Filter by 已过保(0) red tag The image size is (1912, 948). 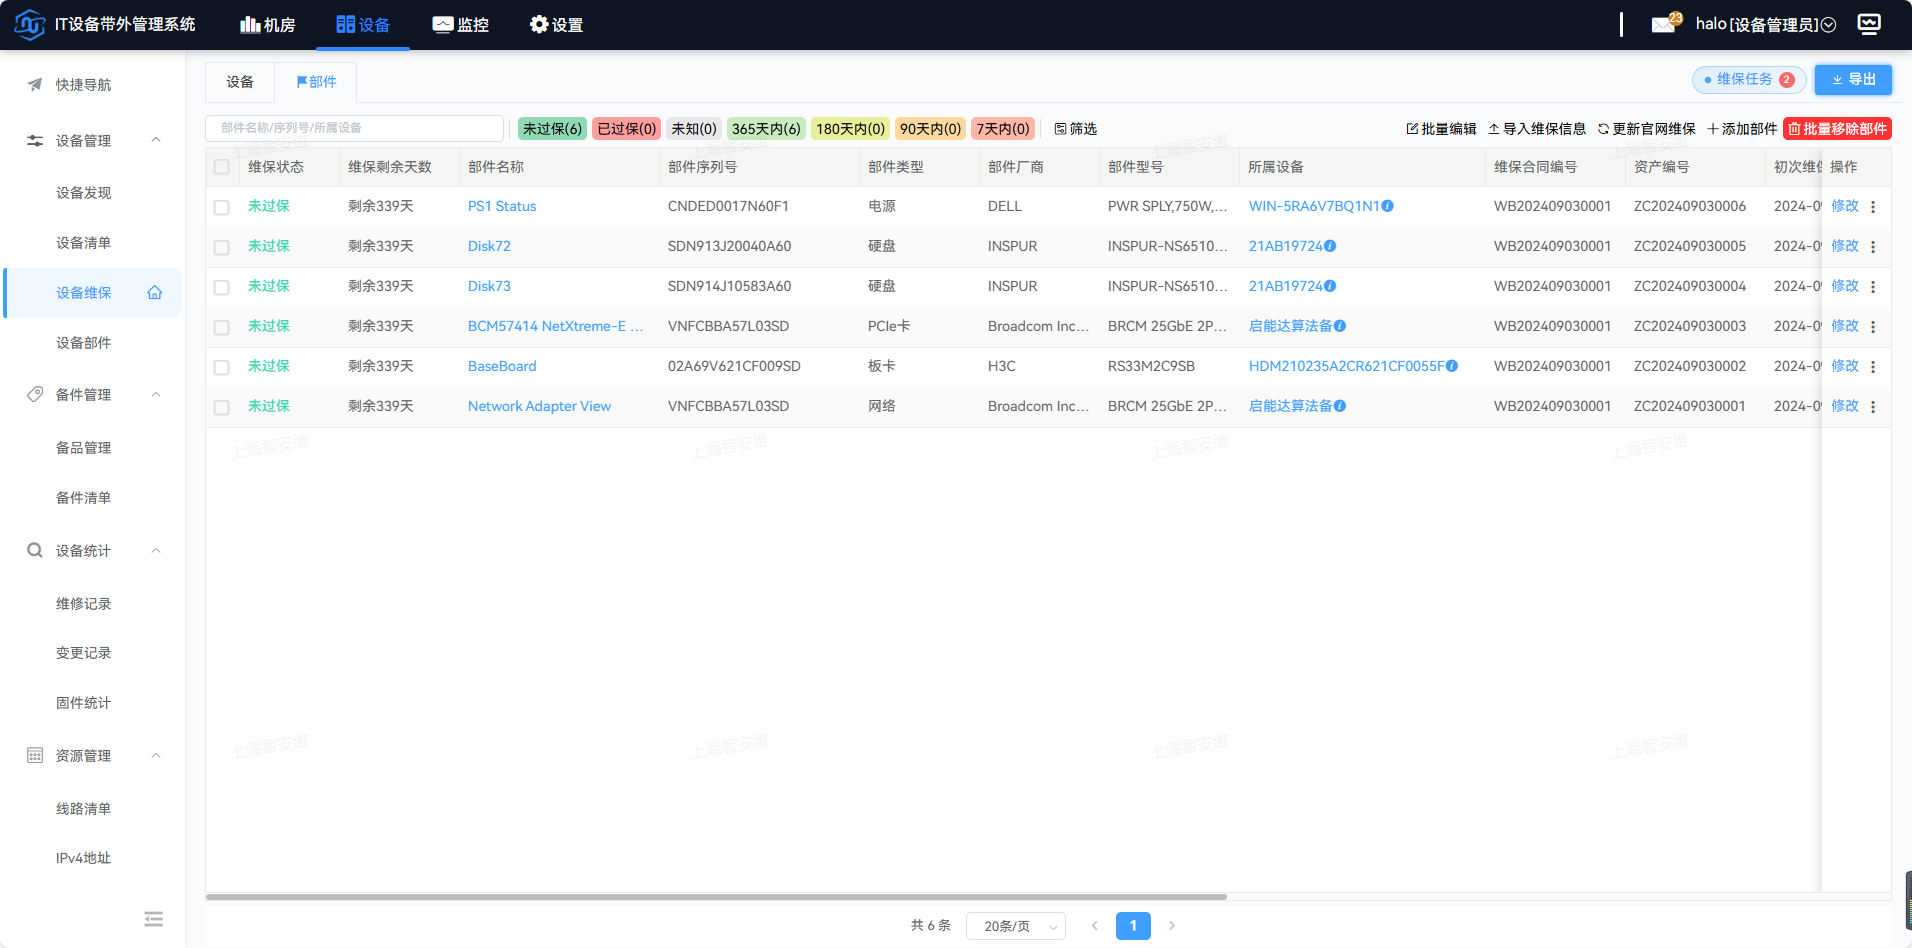(627, 129)
